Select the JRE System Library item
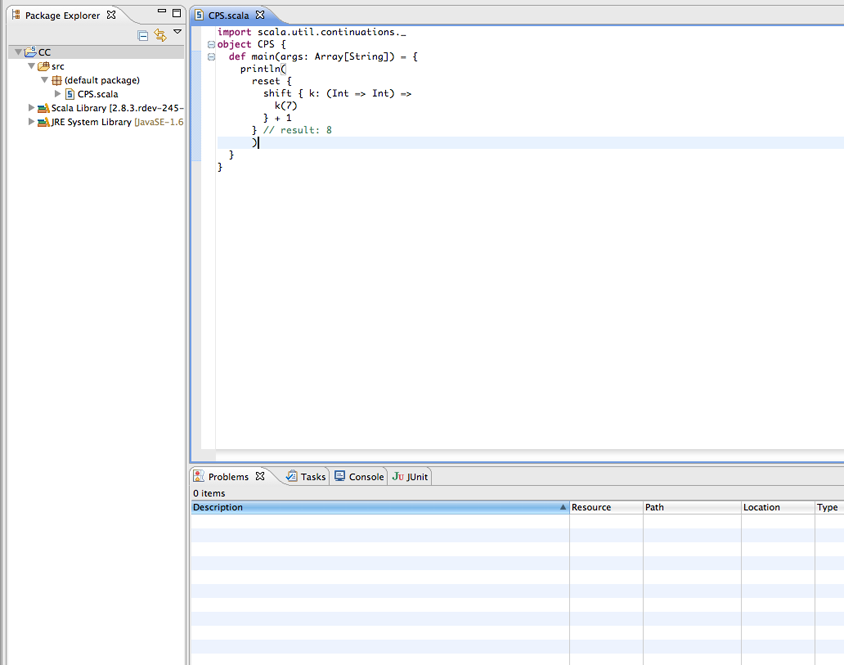Screen dimensions: 844x665 (91, 122)
